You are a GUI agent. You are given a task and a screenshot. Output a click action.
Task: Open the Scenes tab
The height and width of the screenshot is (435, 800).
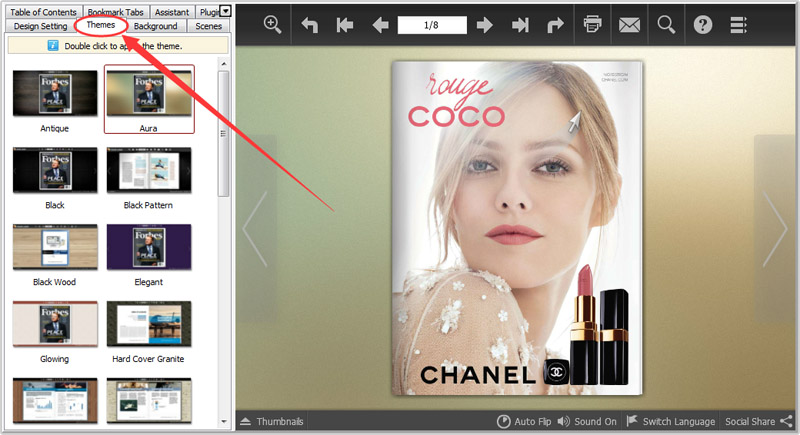point(208,26)
